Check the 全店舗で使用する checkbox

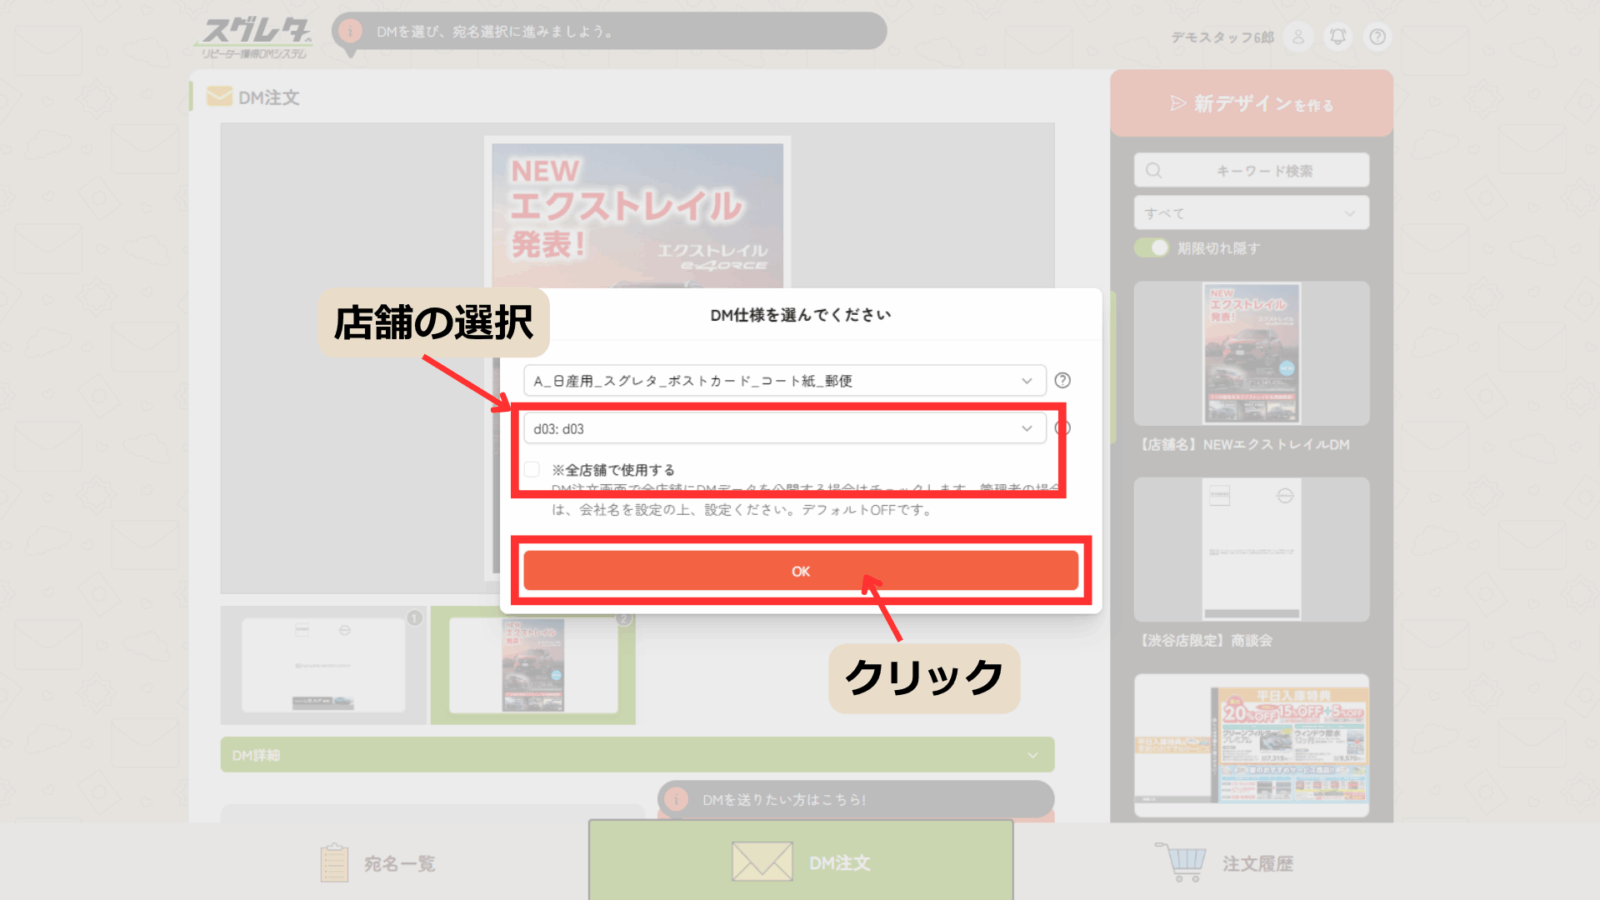pos(533,469)
